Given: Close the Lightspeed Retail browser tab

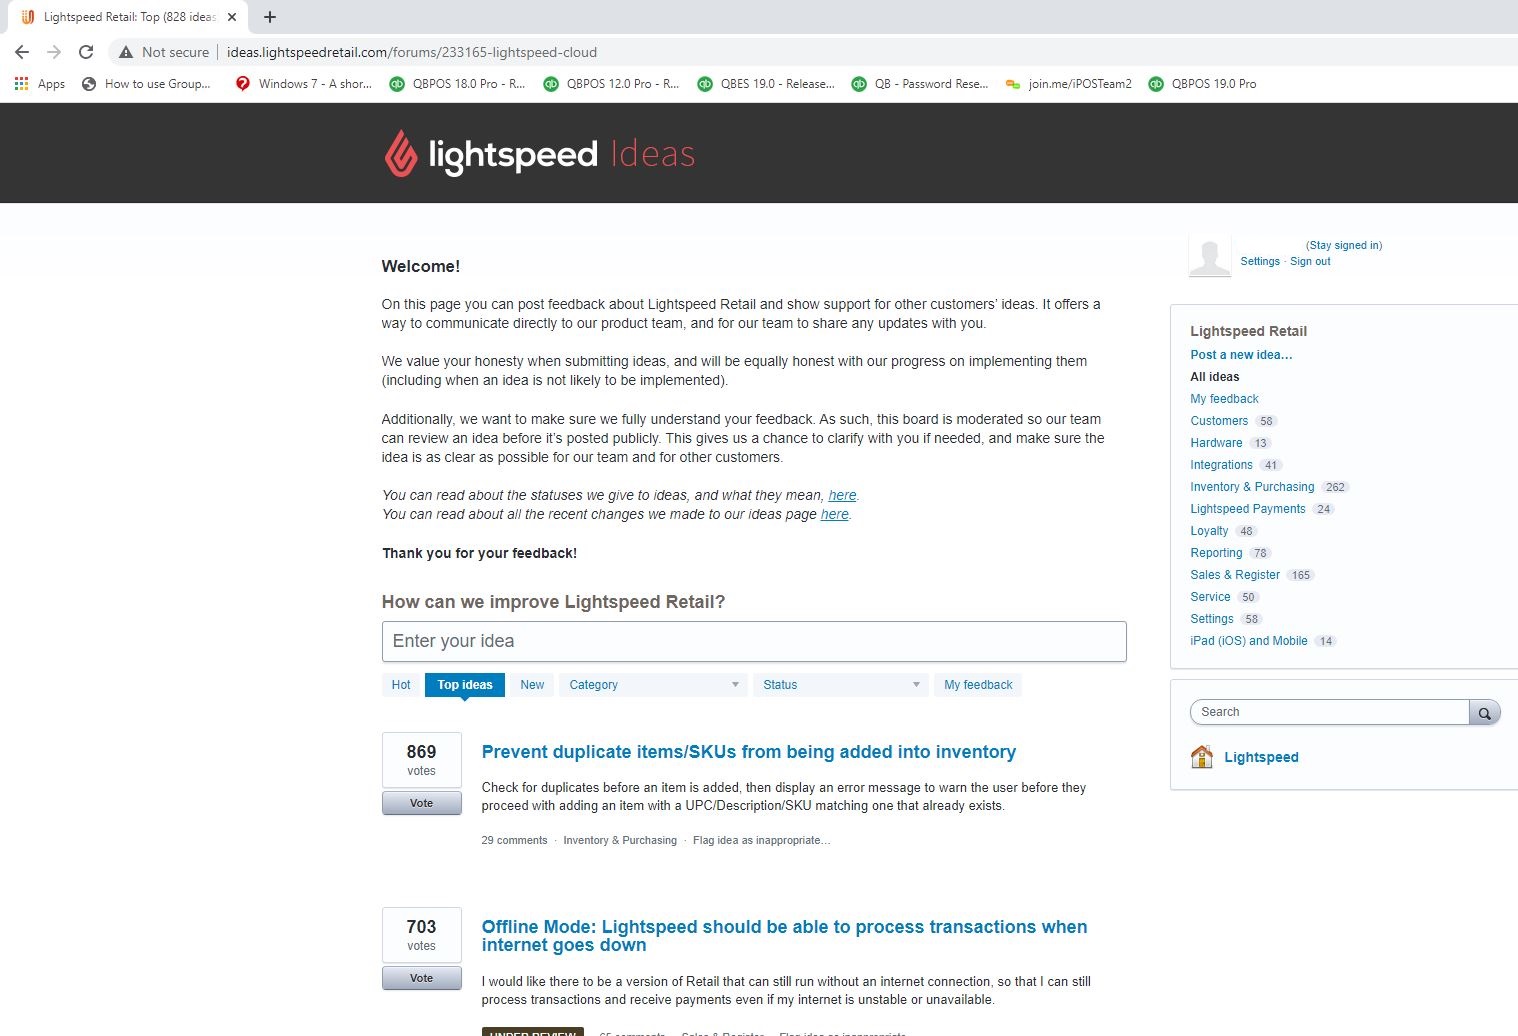Looking at the screenshot, I should (232, 17).
